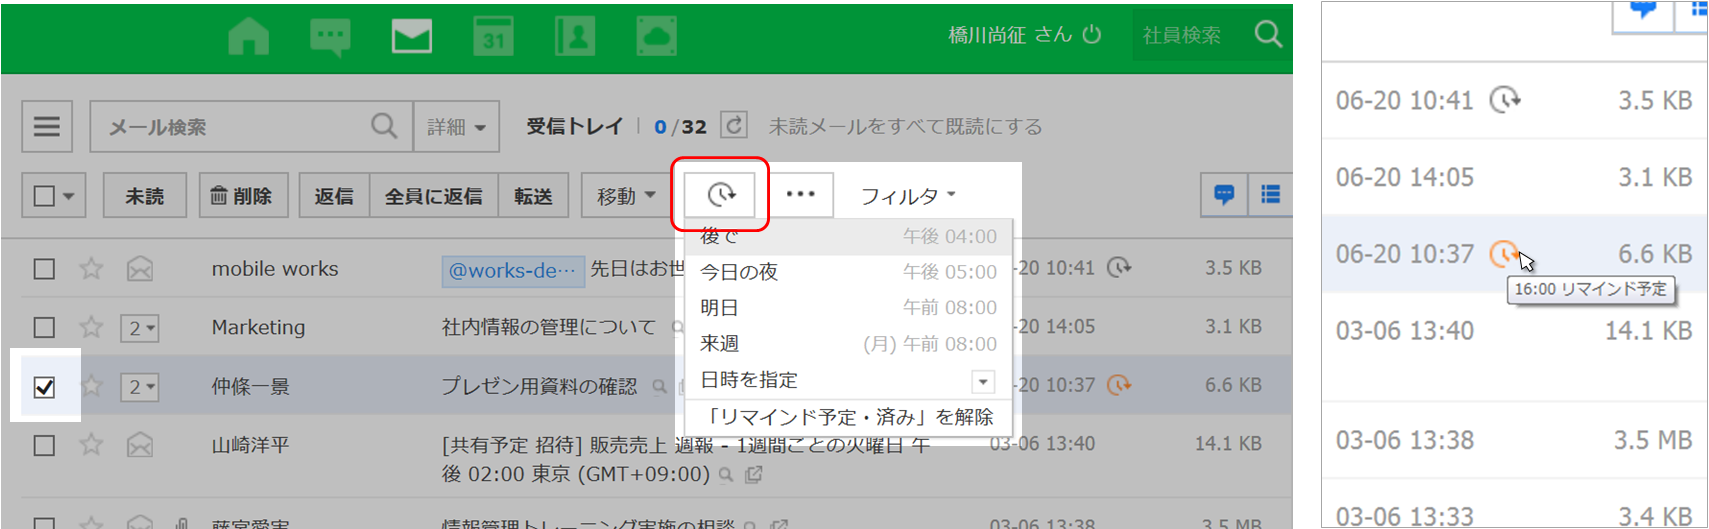Open the 移動 dropdown menu

[626, 196]
